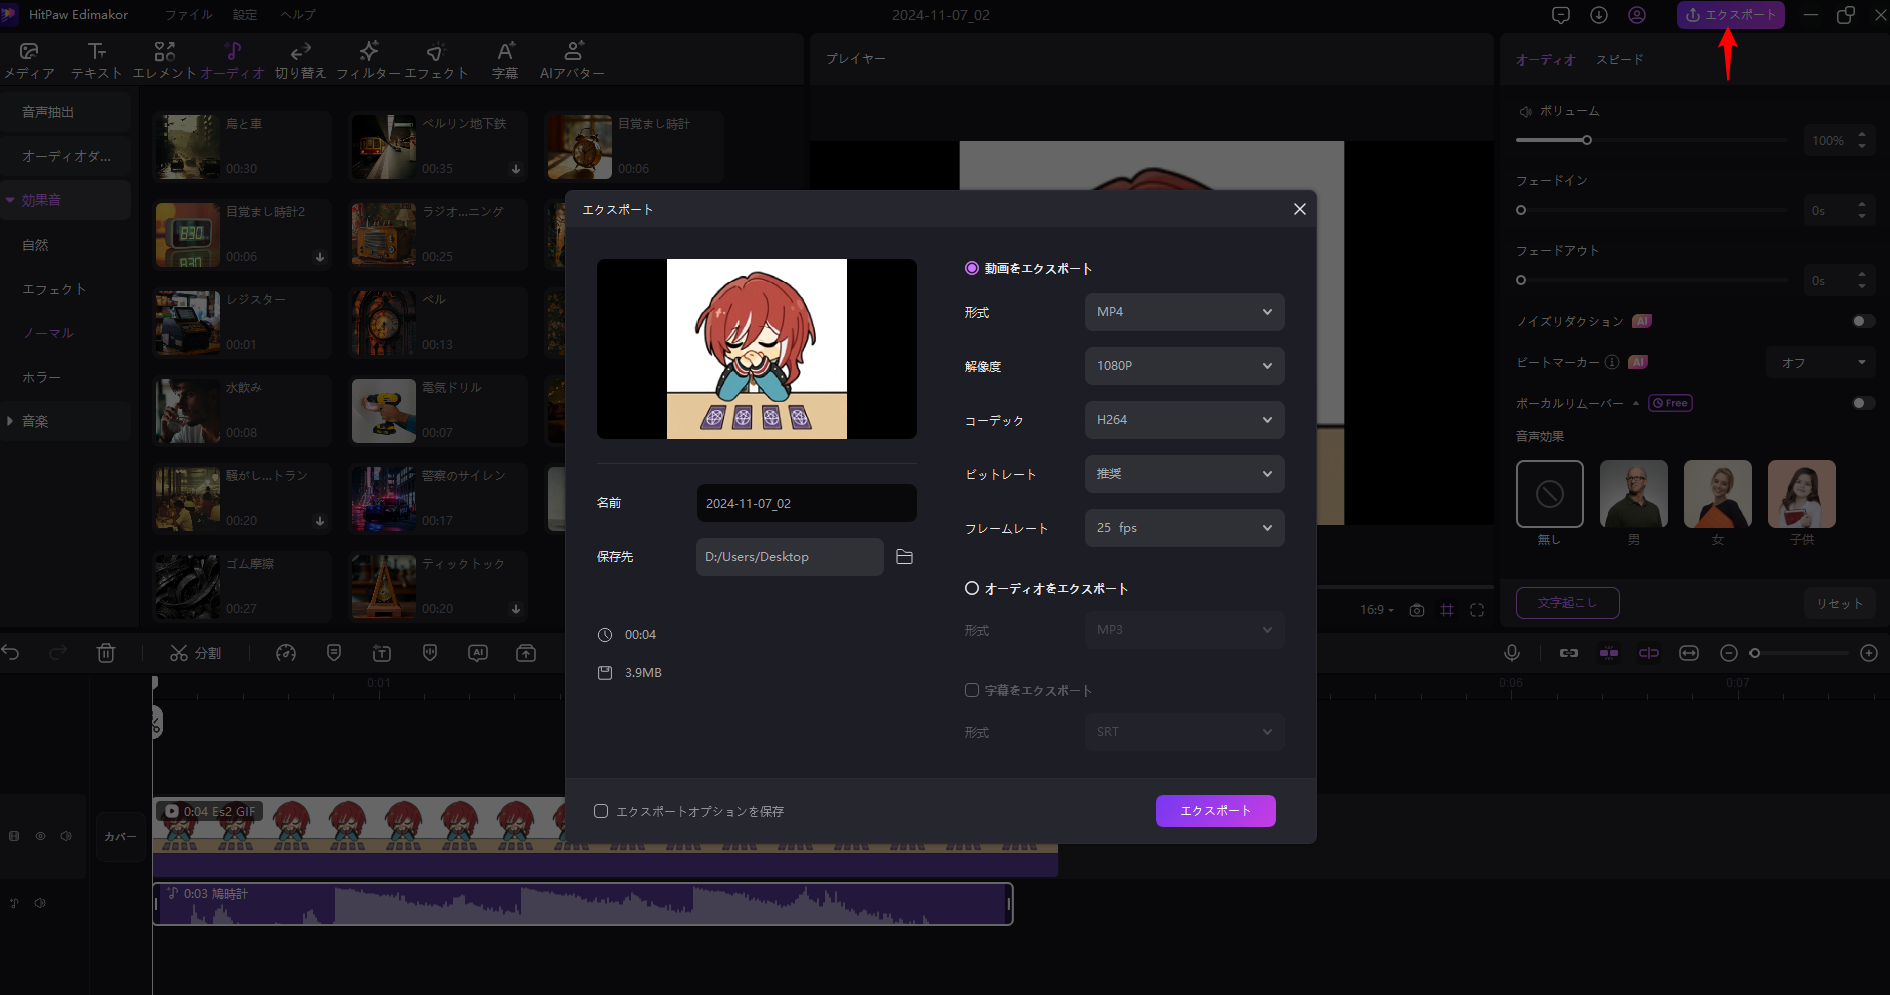
Task: Adjust the ボリューム slider handle
Action: (1587, 140)
